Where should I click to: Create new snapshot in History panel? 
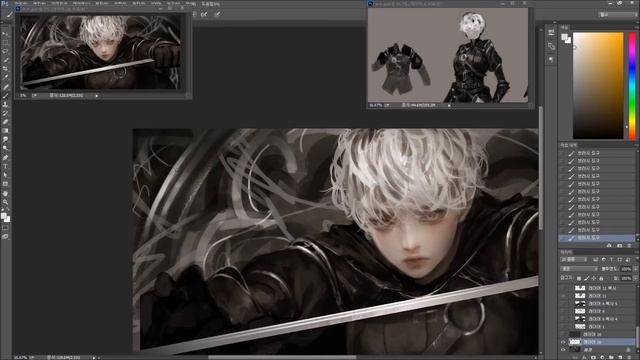(620, 245)
